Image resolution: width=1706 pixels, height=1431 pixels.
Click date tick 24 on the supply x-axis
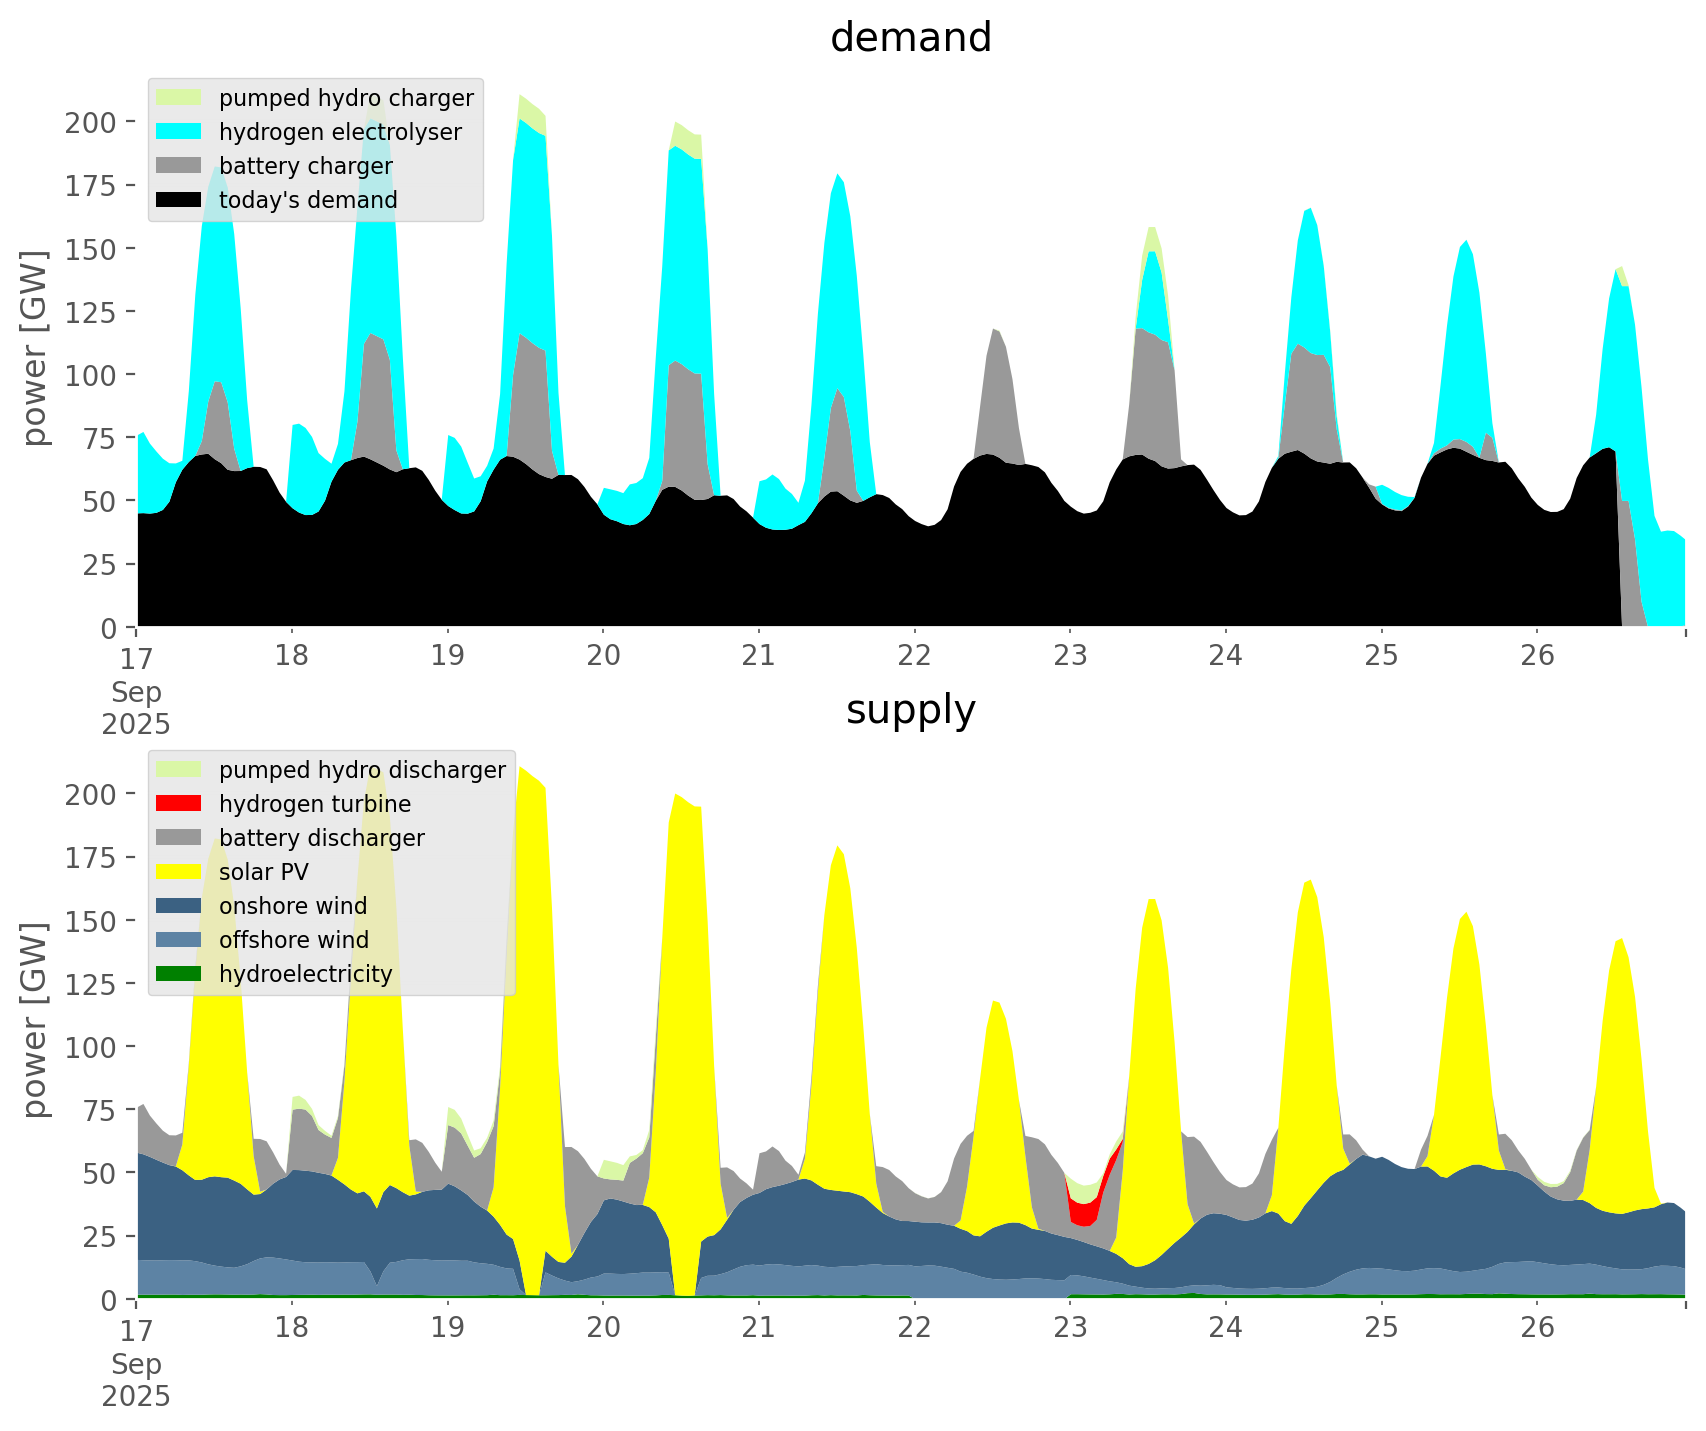tap(1225, 1328)
